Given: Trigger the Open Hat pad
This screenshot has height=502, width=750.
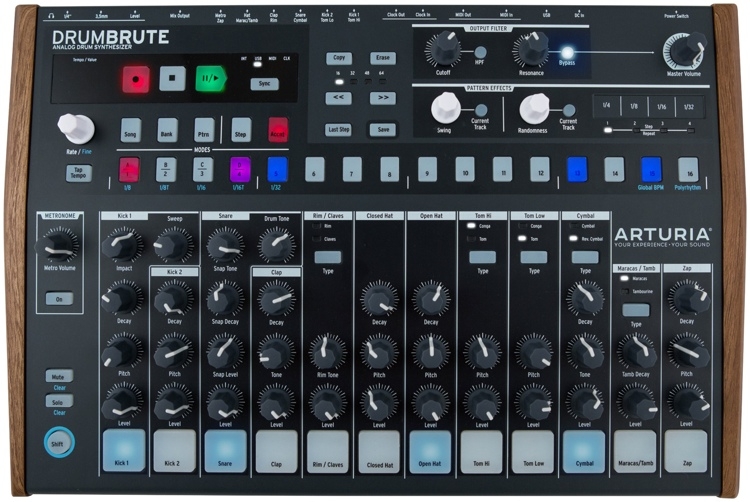Looking at the screenshot, I should coord(430,451).
